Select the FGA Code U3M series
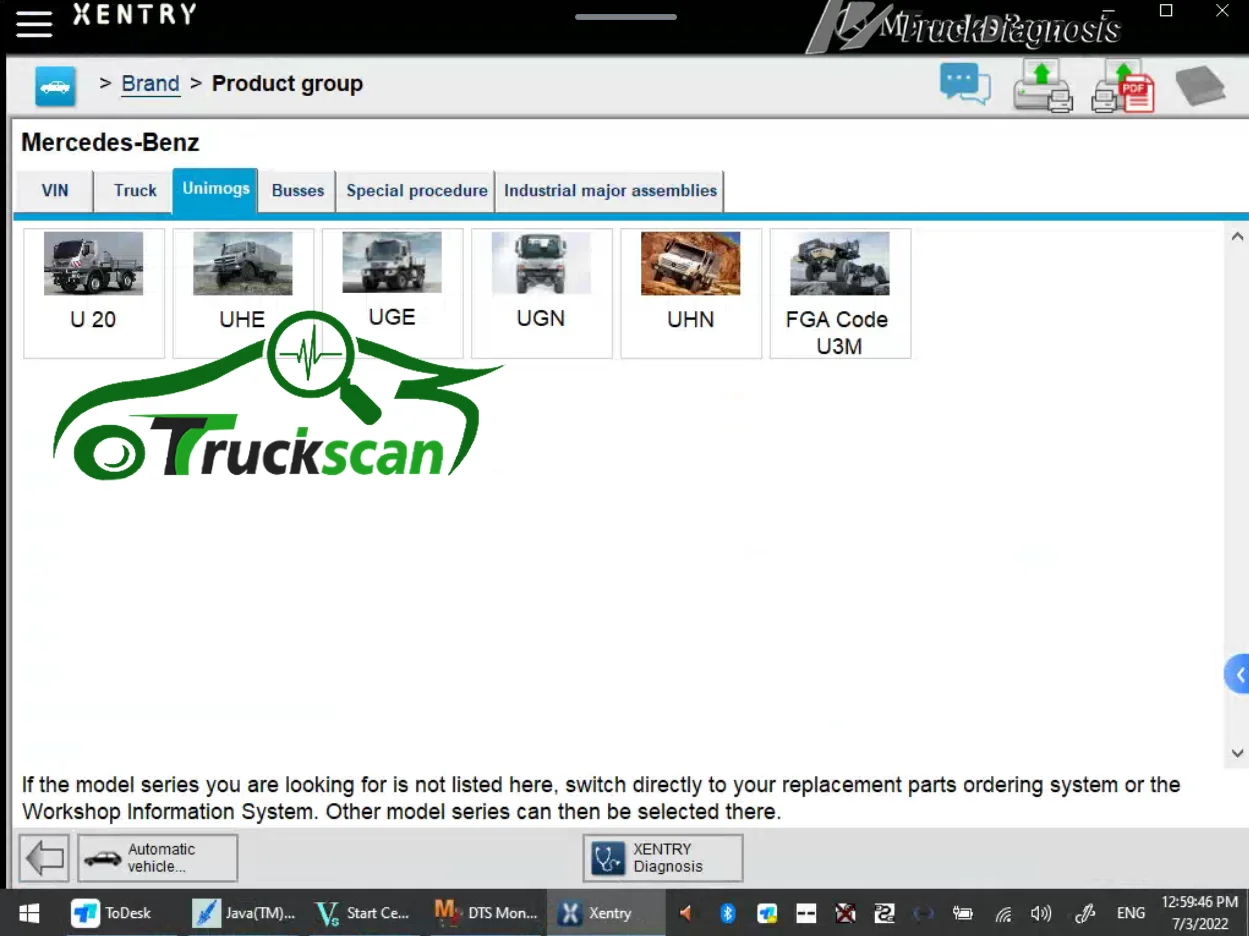This screenshot has height=936, width=1249. point(840,293)
